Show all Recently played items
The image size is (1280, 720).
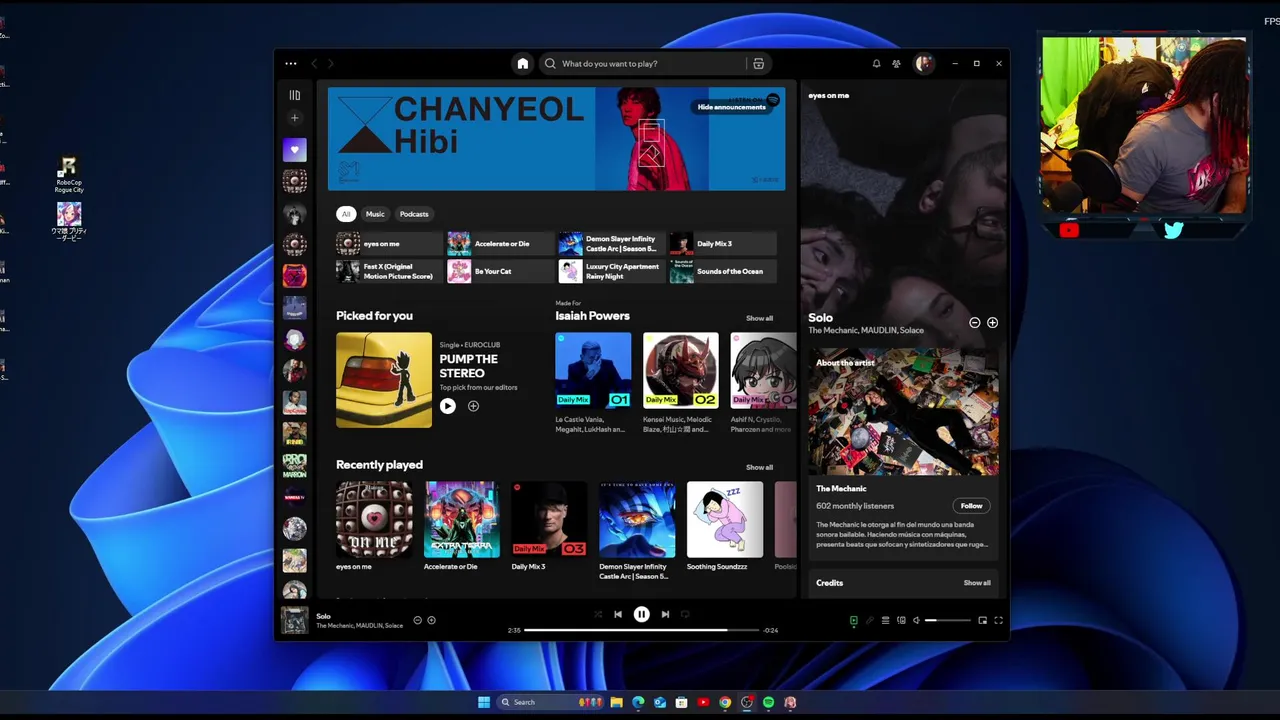759,467
